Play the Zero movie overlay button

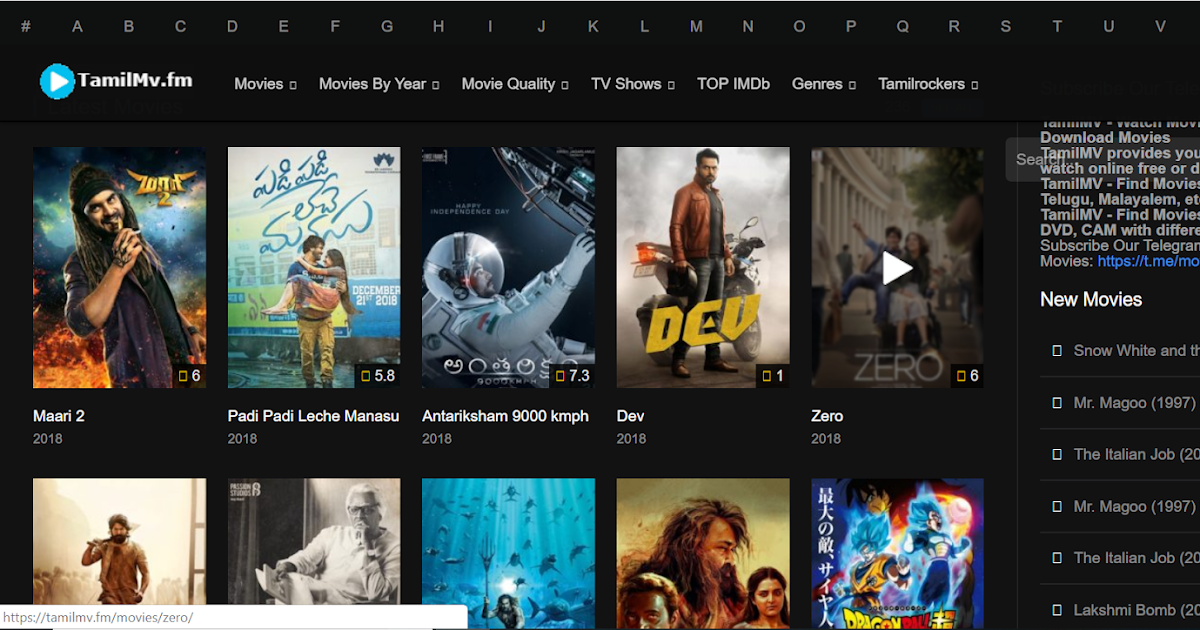tap(897, 267)
